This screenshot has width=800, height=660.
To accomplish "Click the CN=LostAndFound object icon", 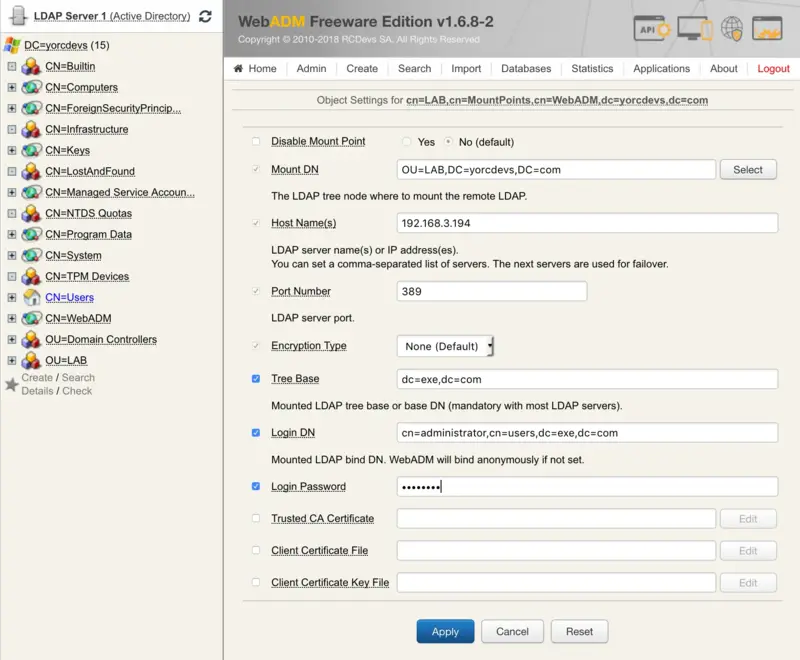I will (x=32, y=171).
